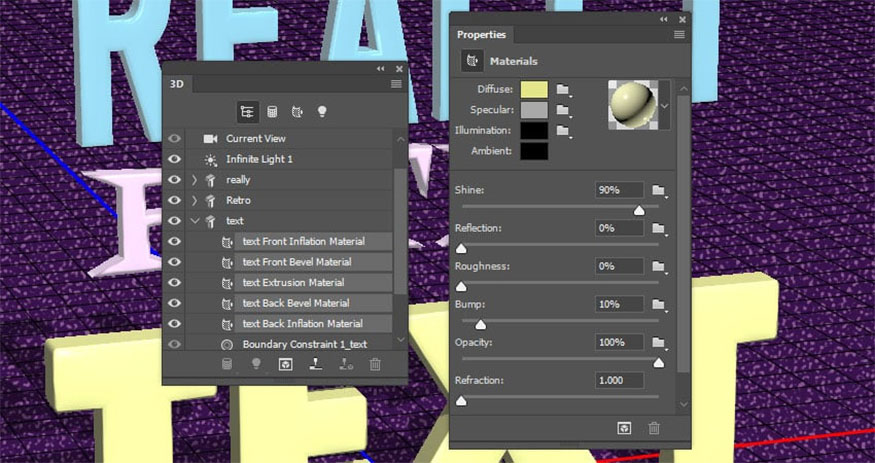The height and width of the screenshot is (463, 875).
Task: Click Render icon in Properties panel footer
Action: point(624,428)
